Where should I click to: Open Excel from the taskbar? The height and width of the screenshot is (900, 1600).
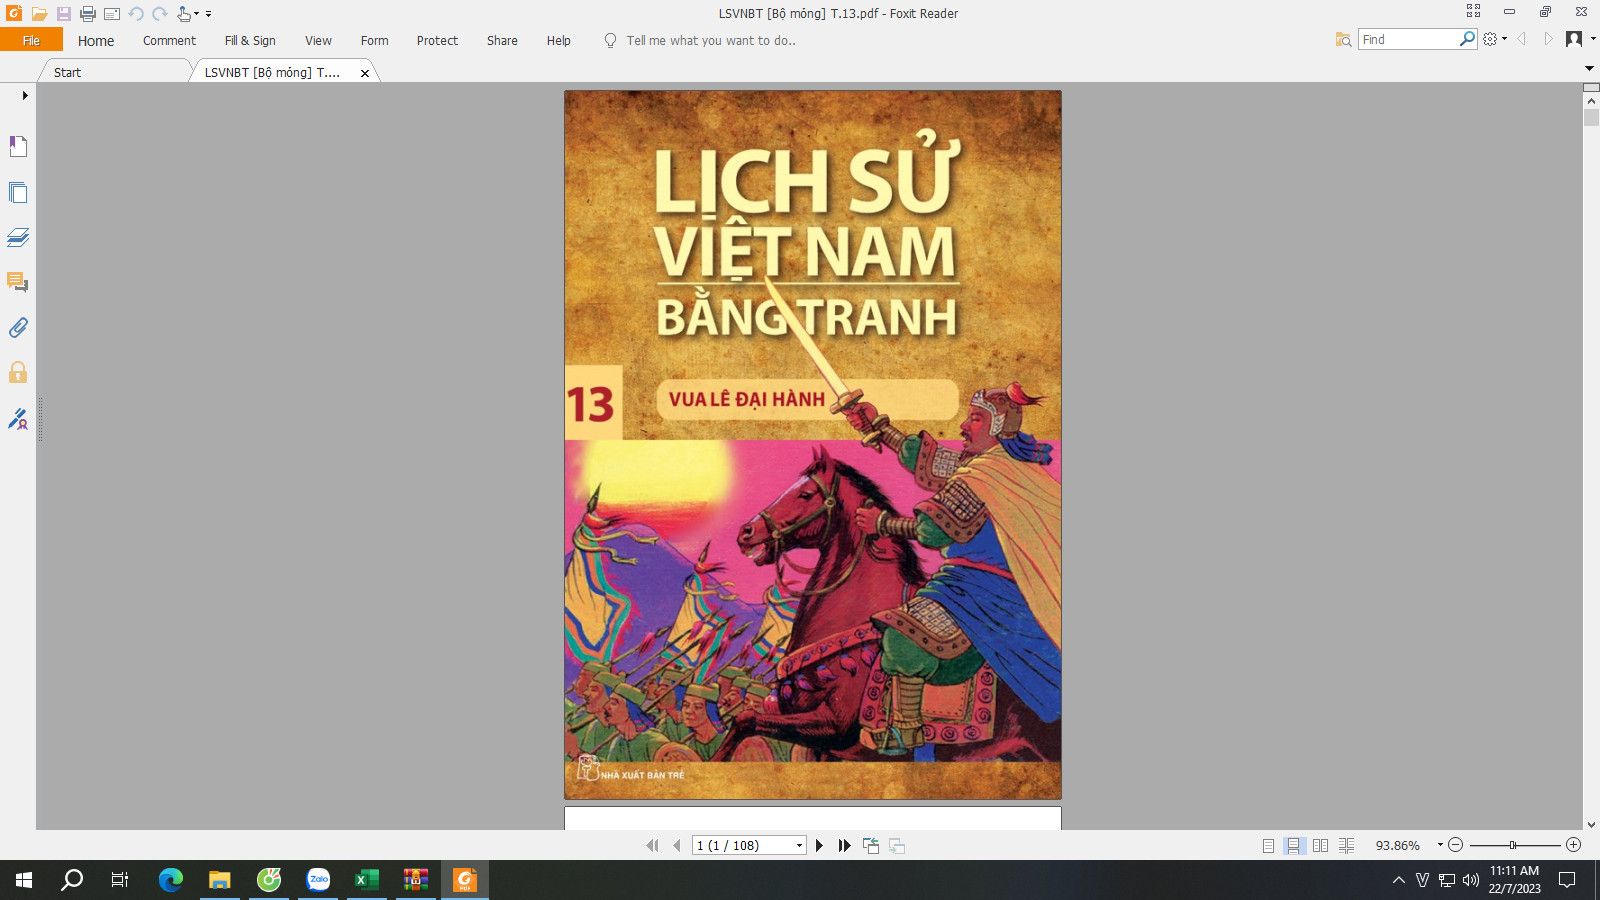pos(367,880)
